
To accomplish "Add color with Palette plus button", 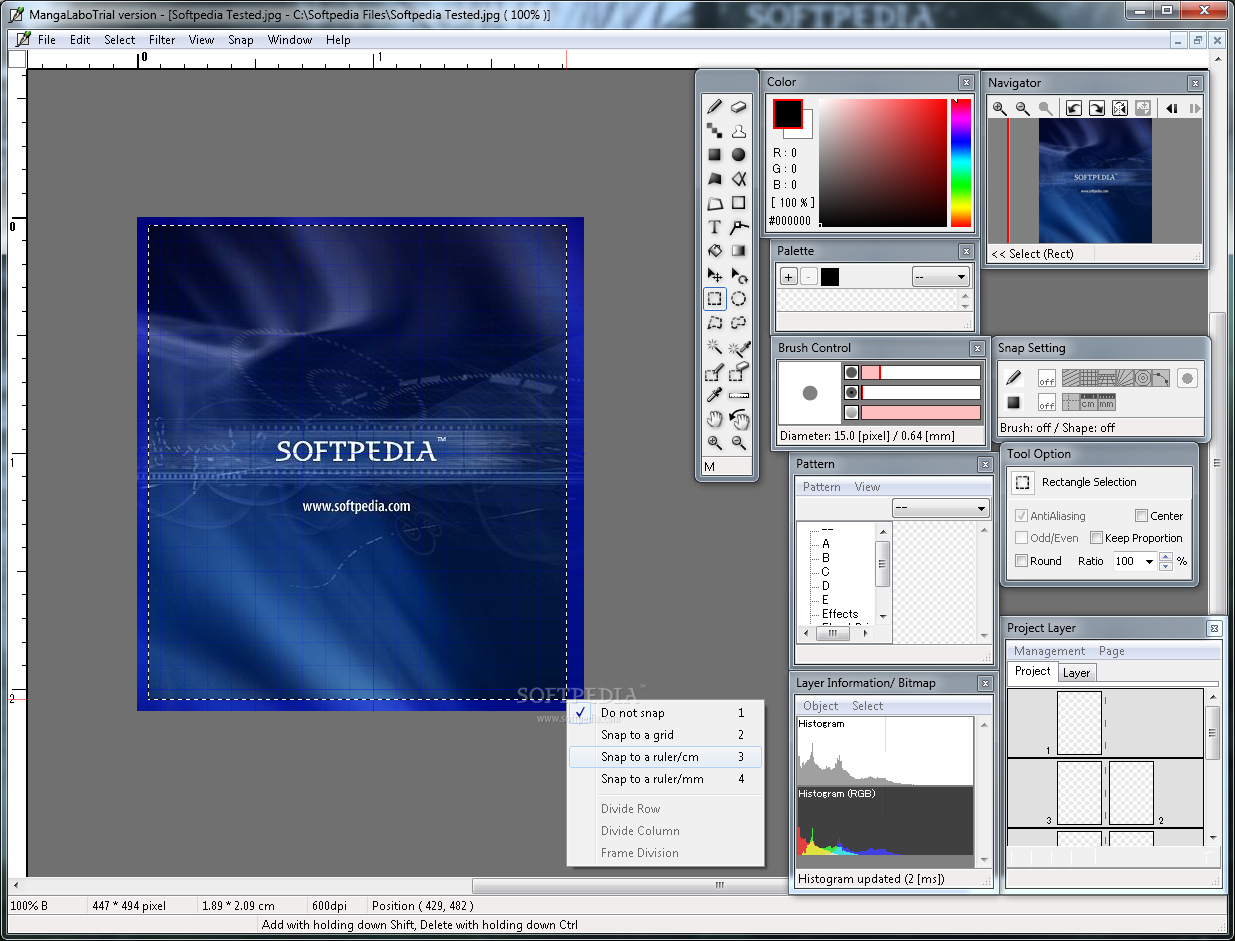I will [x=789, y=277].
